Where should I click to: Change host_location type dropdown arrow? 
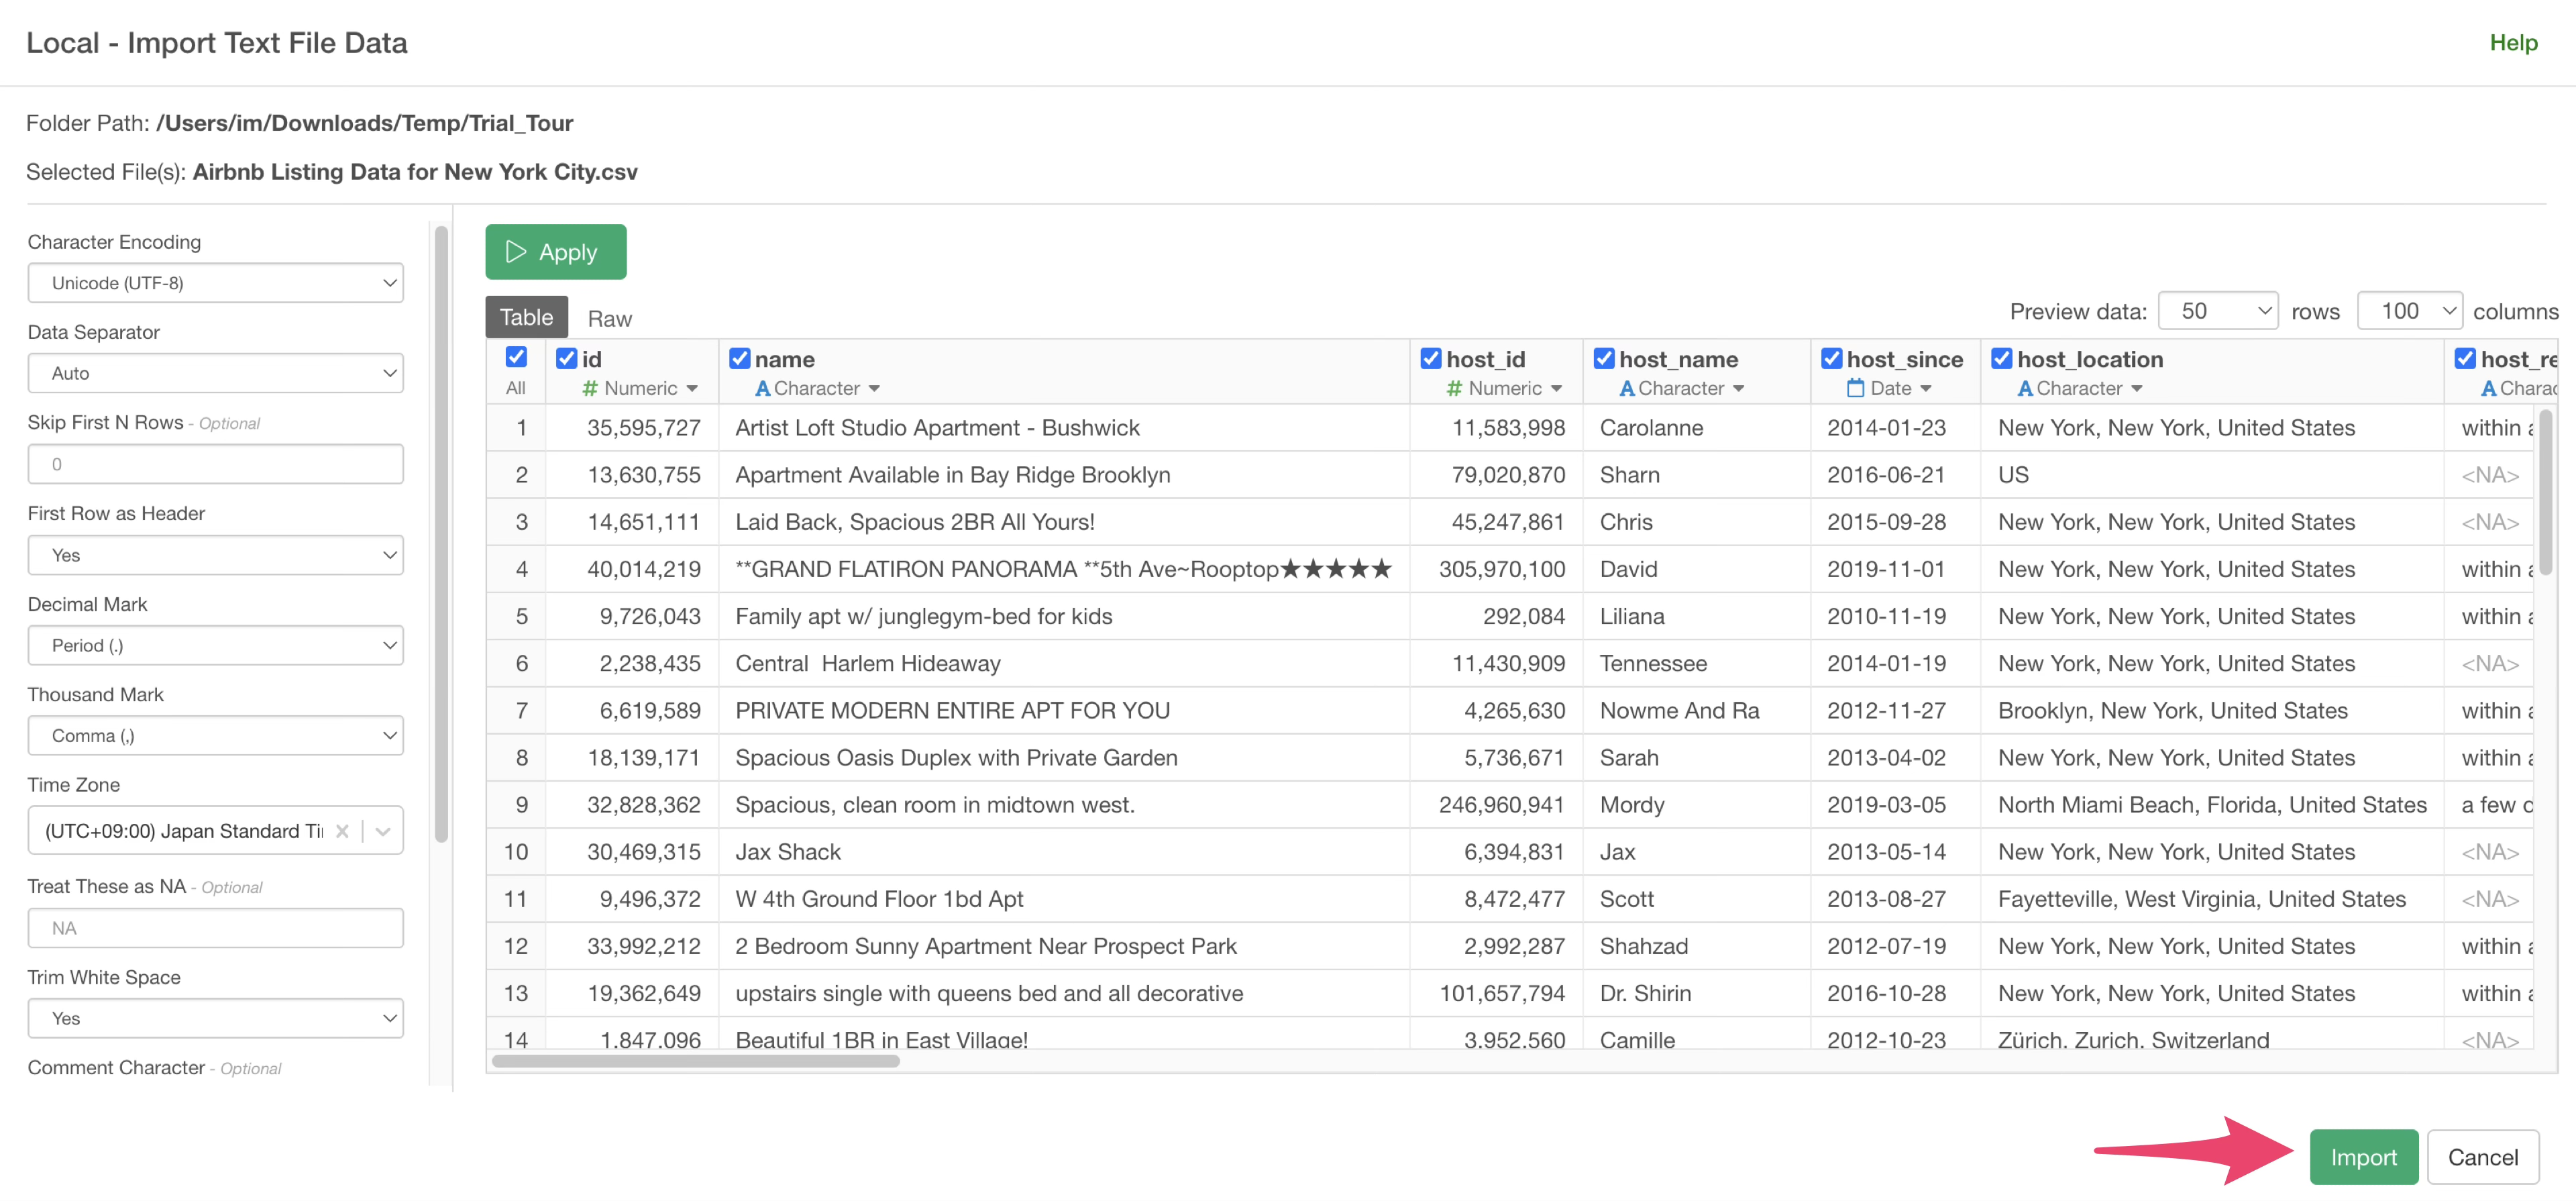[2136, 389]
